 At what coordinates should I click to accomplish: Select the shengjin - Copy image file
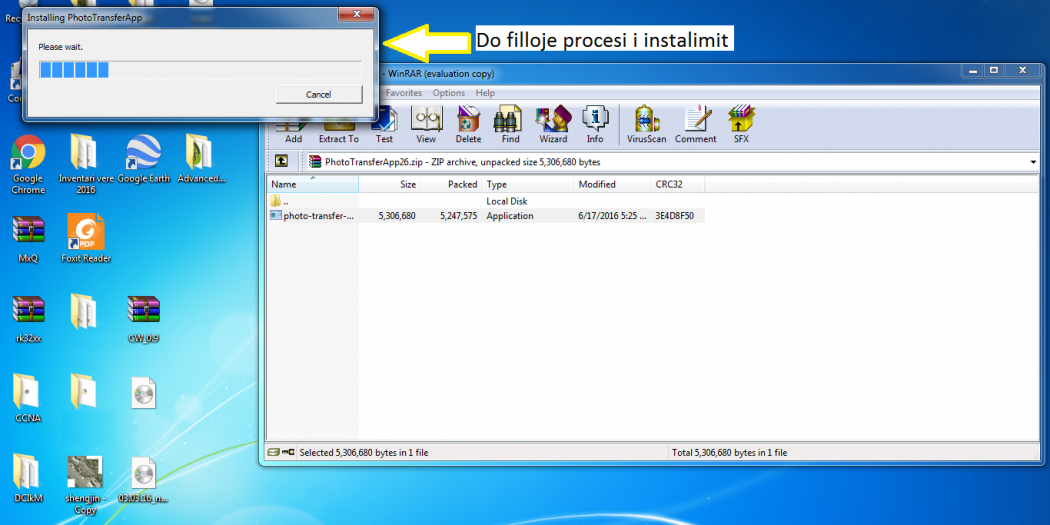[86, 485]
